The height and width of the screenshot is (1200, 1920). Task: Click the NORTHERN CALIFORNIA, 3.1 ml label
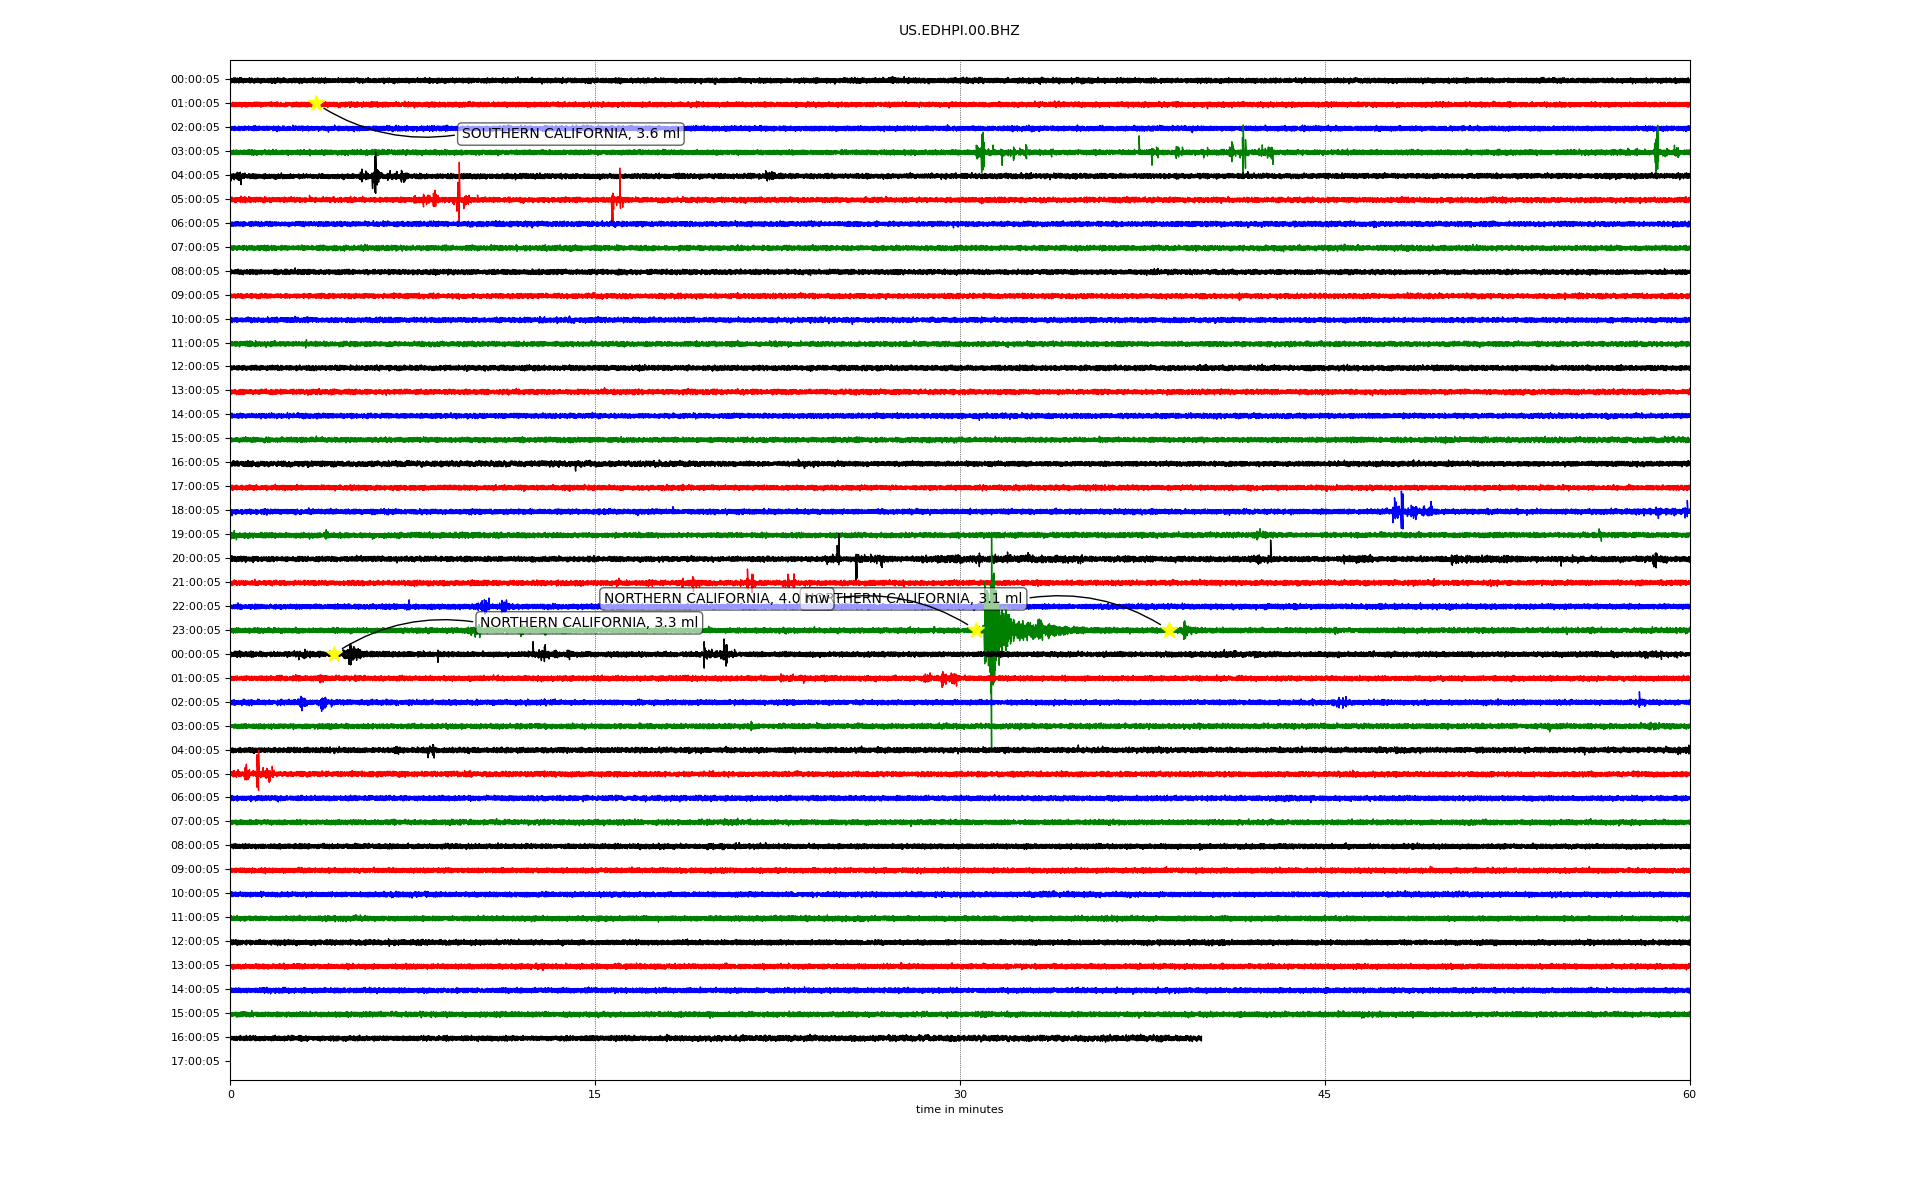point(930,599)
